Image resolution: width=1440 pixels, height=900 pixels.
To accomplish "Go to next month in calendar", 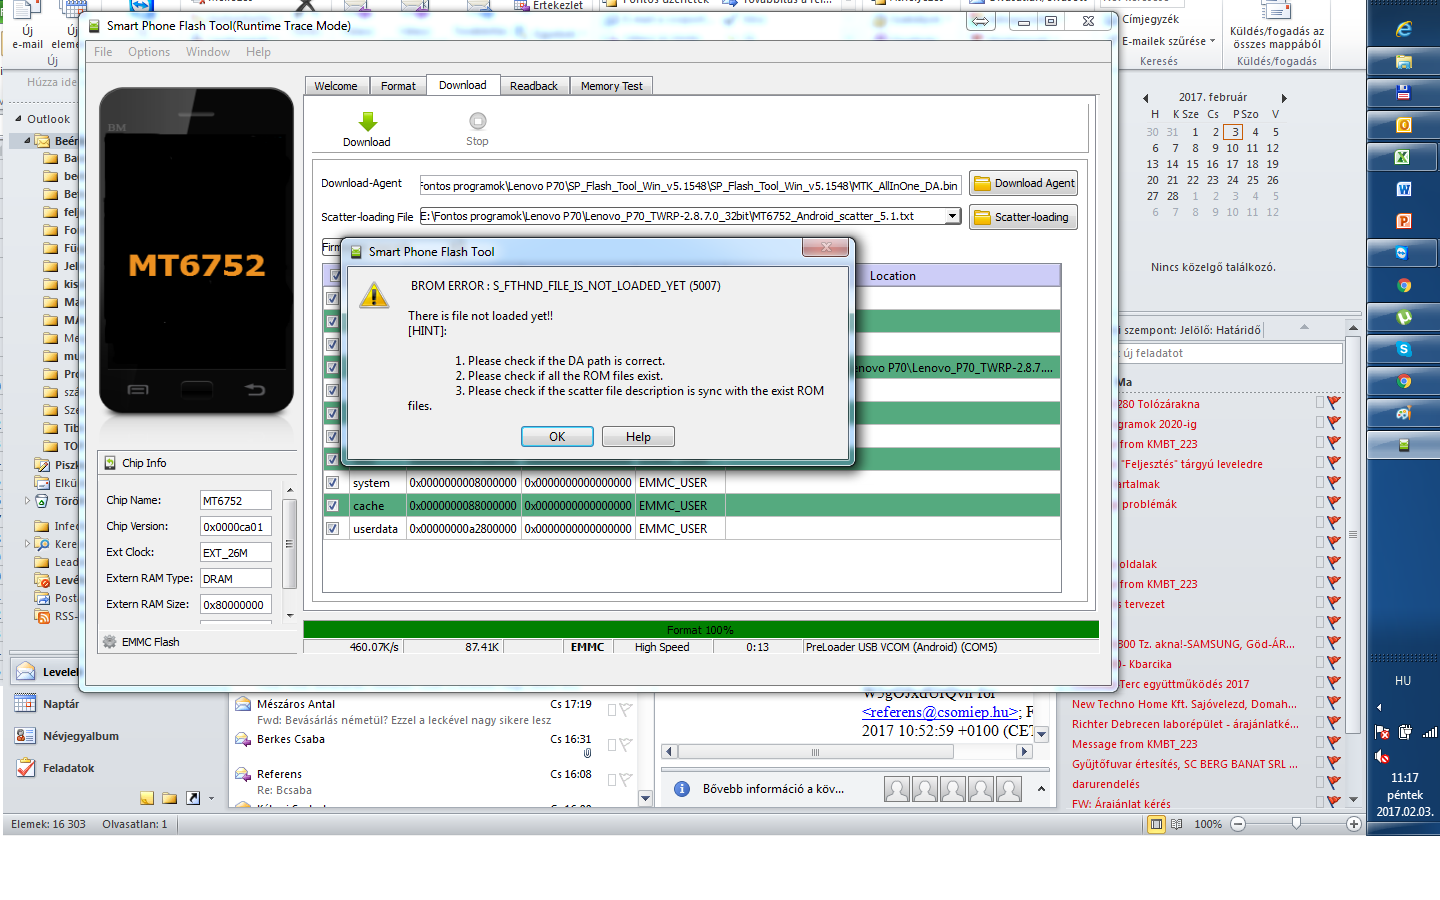I will point(1284,98).
